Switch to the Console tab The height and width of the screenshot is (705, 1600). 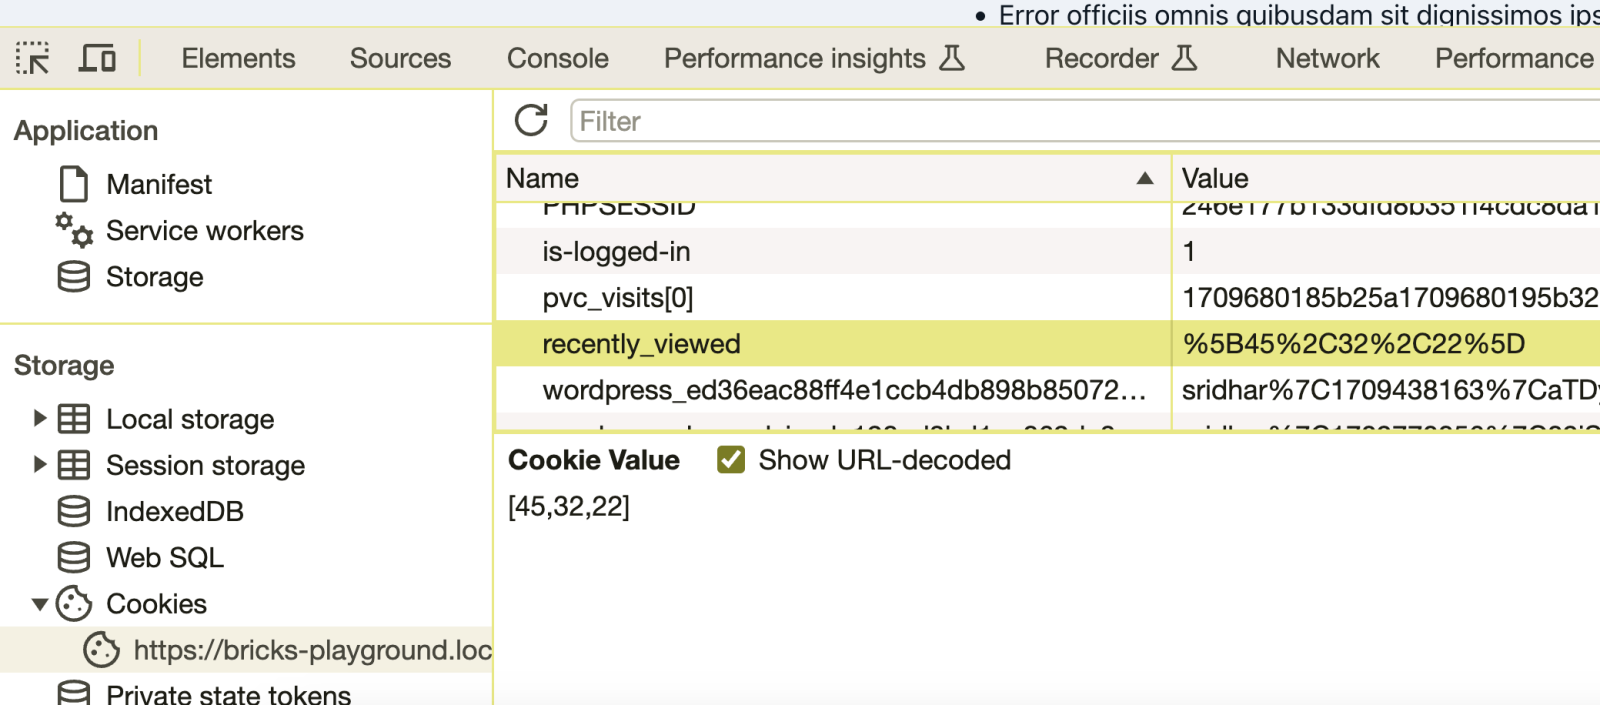[557, 58]
